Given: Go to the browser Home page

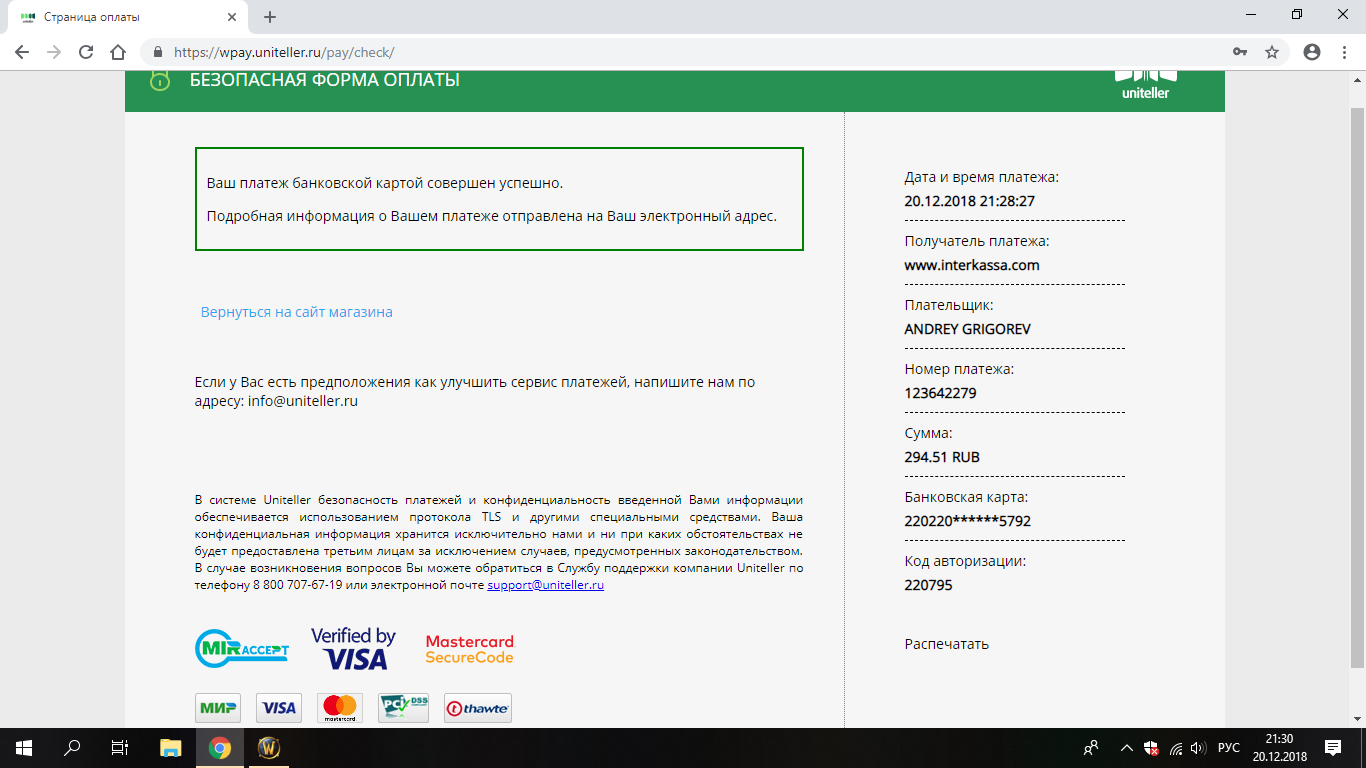Looking at the screenshot, I should (118, 52).
